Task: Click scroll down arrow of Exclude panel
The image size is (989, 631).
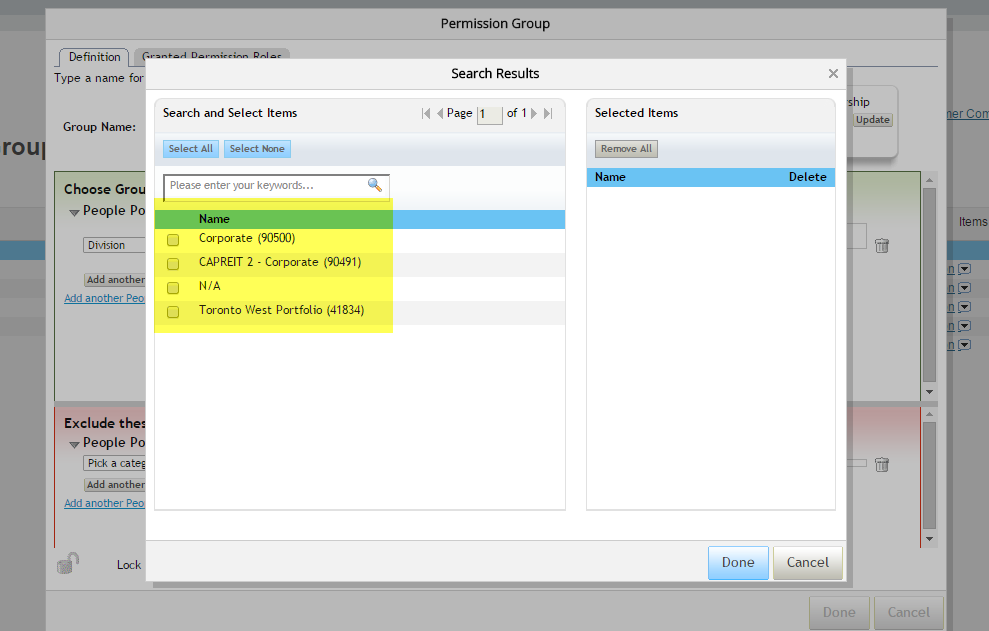Action: point(929,539)
